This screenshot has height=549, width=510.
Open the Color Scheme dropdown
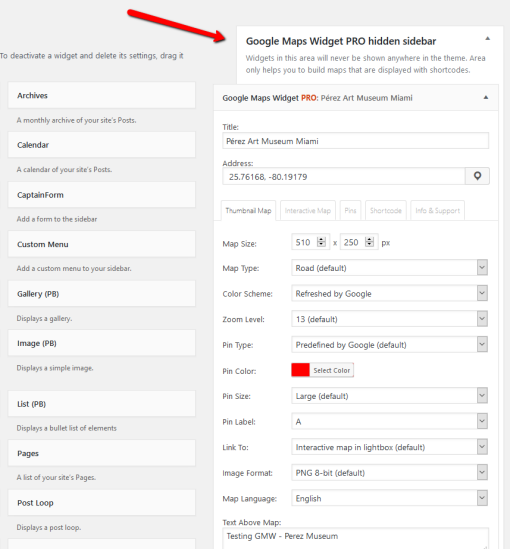[389, 293]
